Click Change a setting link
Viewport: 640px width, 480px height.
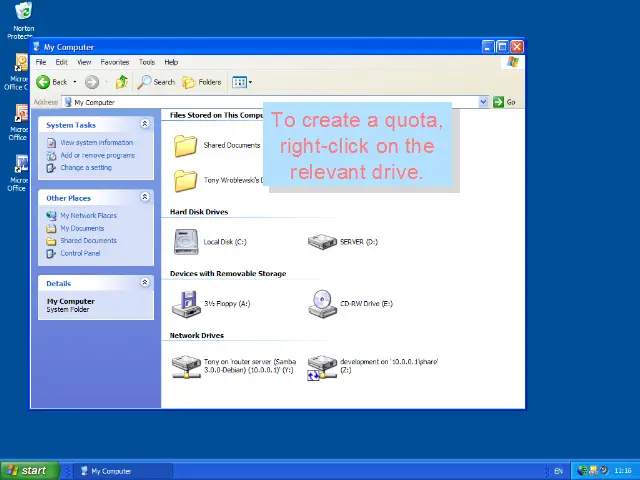pos(86,167)
